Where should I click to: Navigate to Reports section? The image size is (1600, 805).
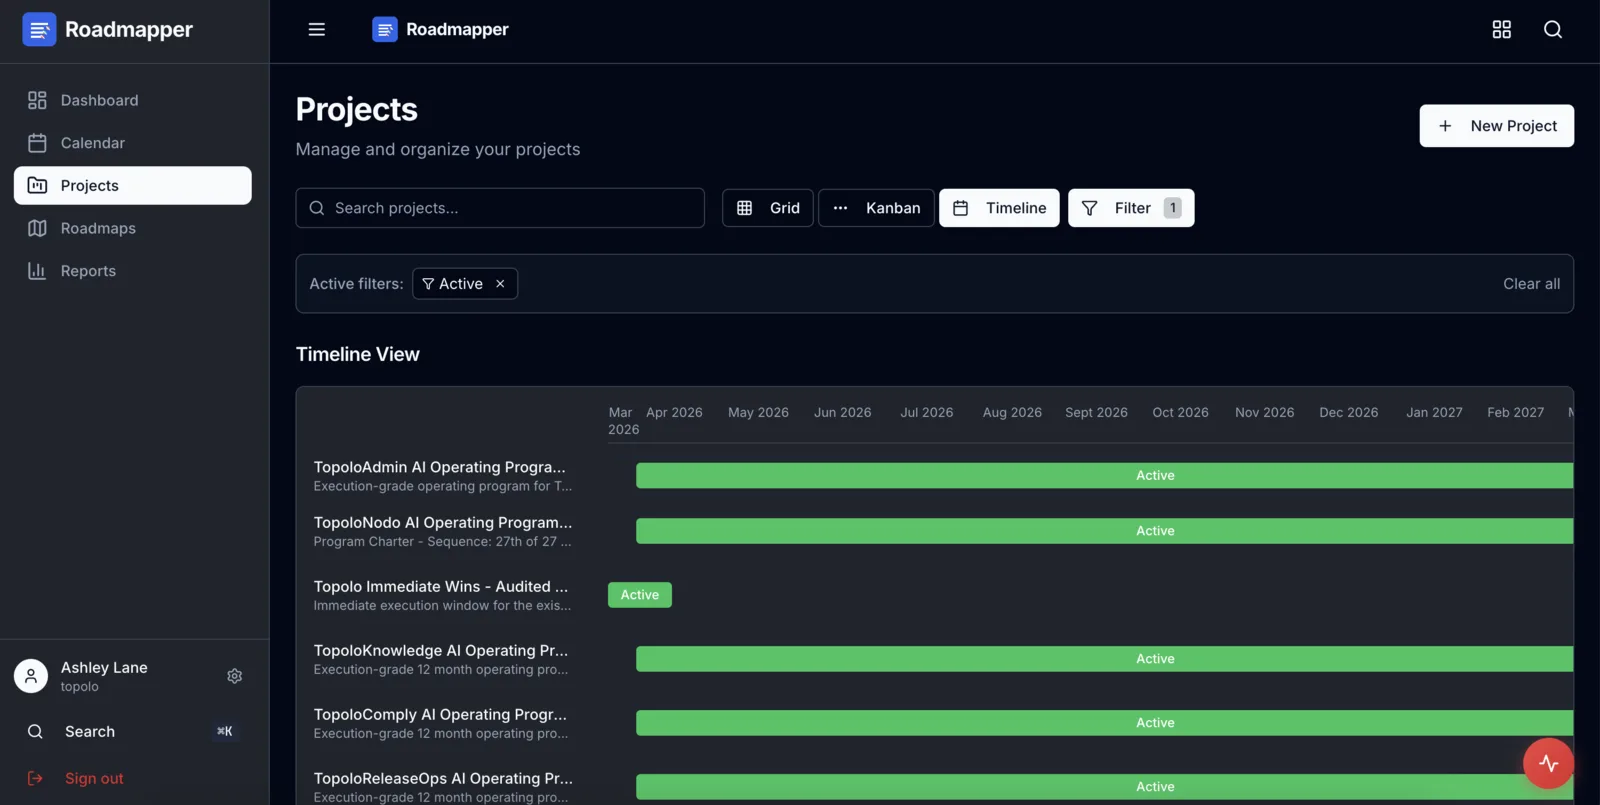click(x=88, y=271)
